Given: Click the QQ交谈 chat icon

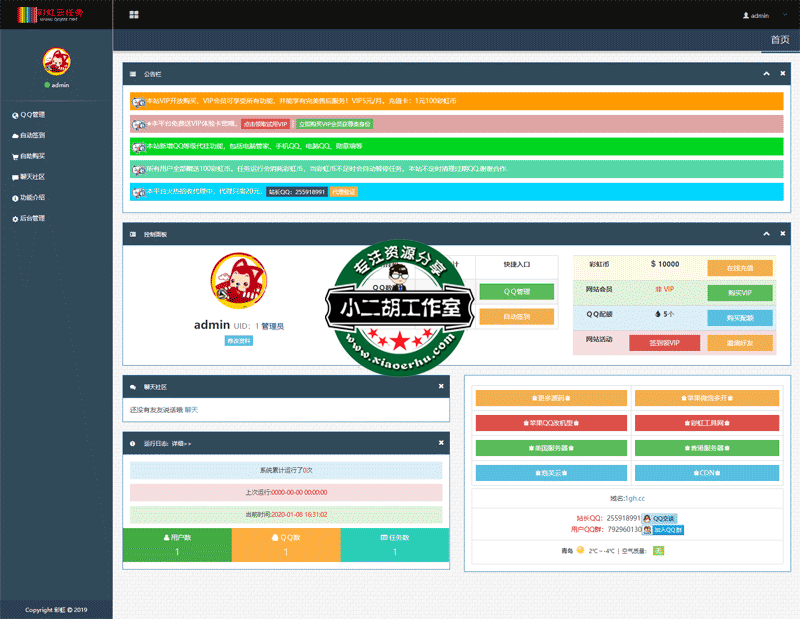Looking at the screenshot, I should point(660,518).
